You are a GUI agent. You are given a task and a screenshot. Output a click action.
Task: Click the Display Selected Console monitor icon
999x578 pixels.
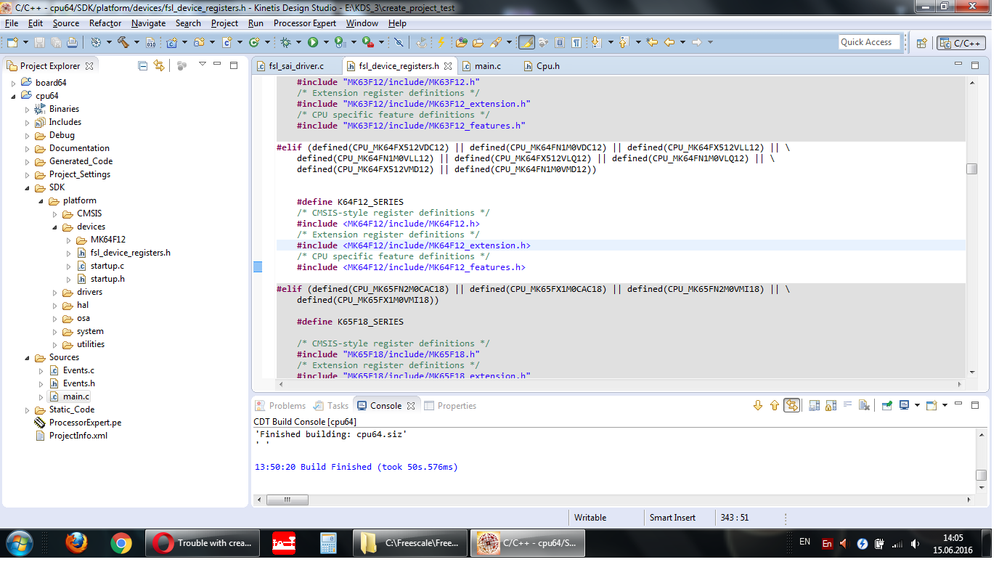tap(904, 405)
